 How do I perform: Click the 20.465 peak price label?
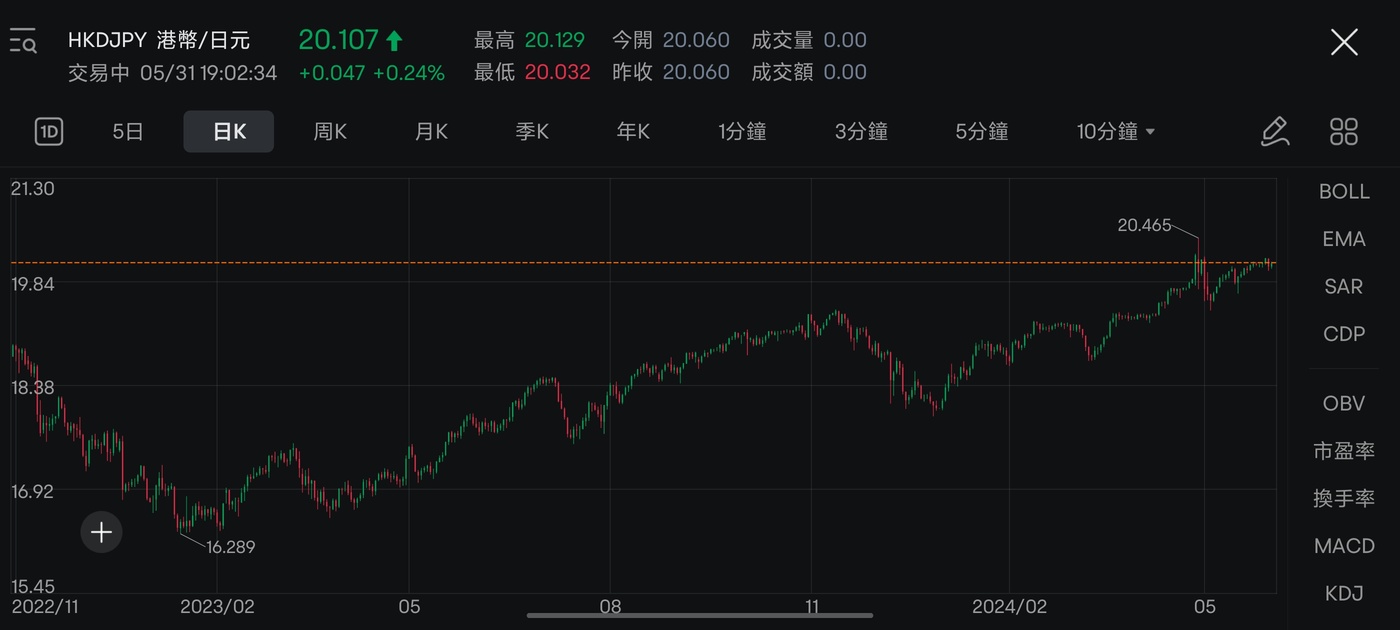click(x=1144, y=226)
